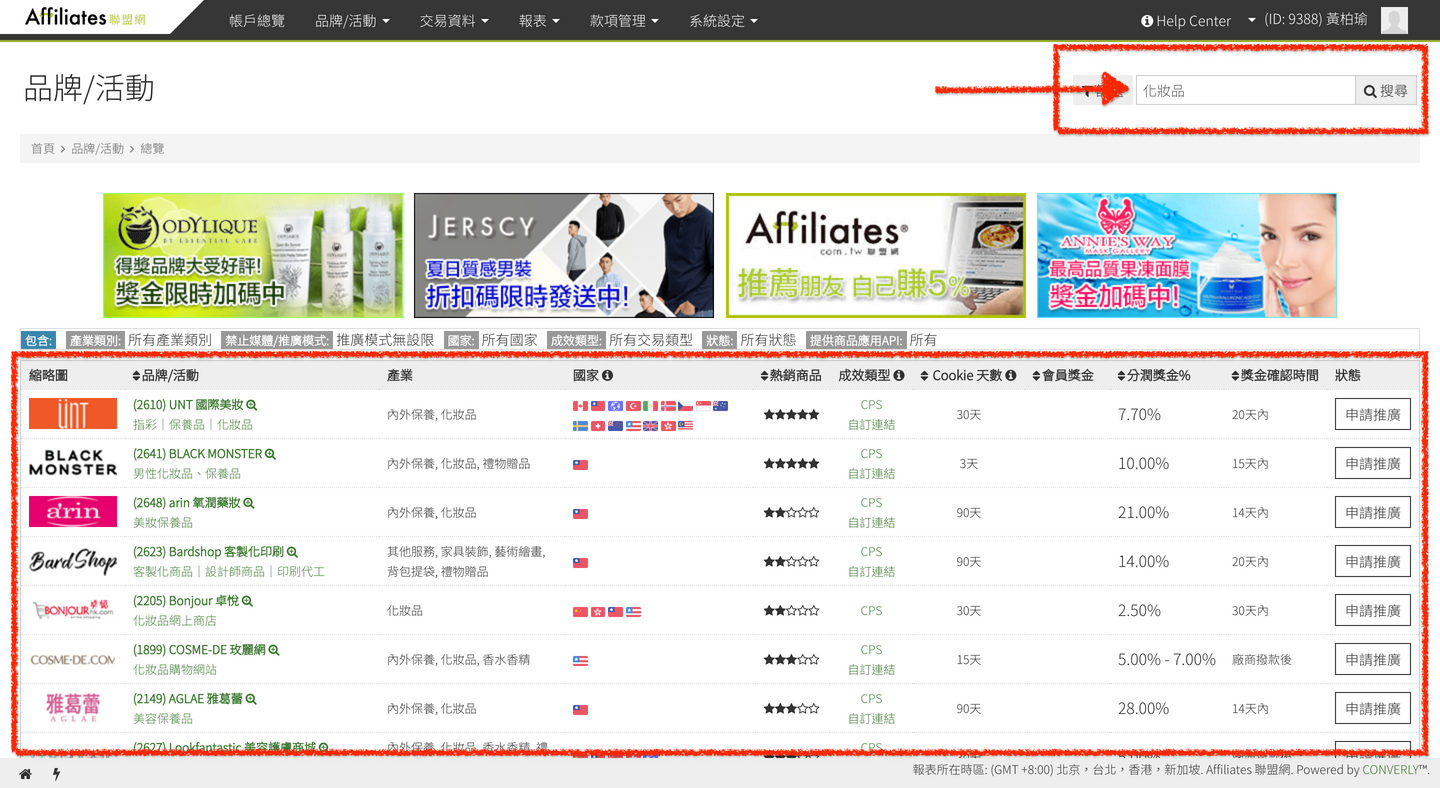Open the Affiliates 聯盟網 logo home
Image resolution: width=1440 pixels, height=788 pixels.
[x=85, y=17]
